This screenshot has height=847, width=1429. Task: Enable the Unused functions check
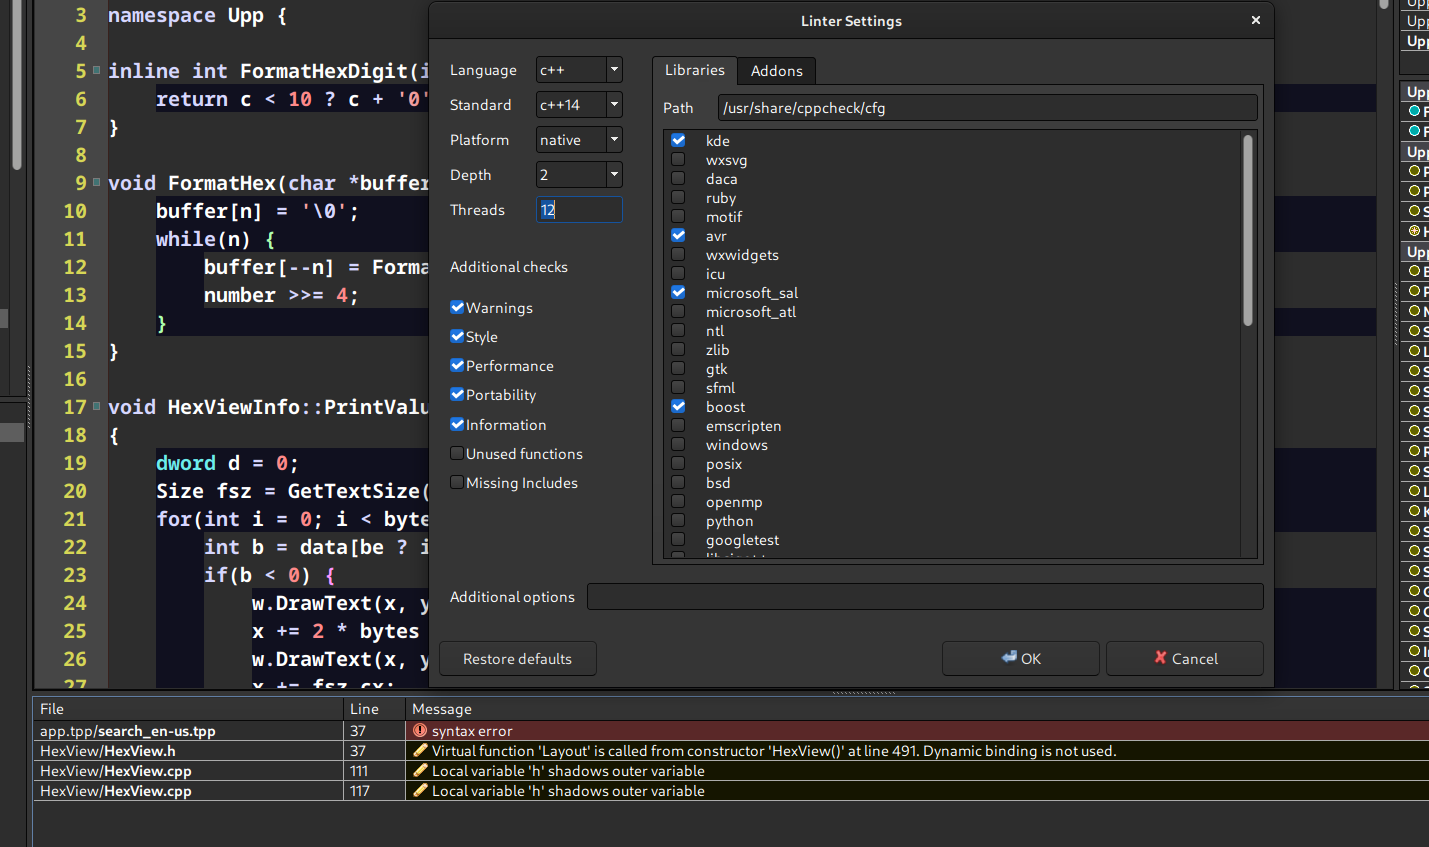coord(457,453)
